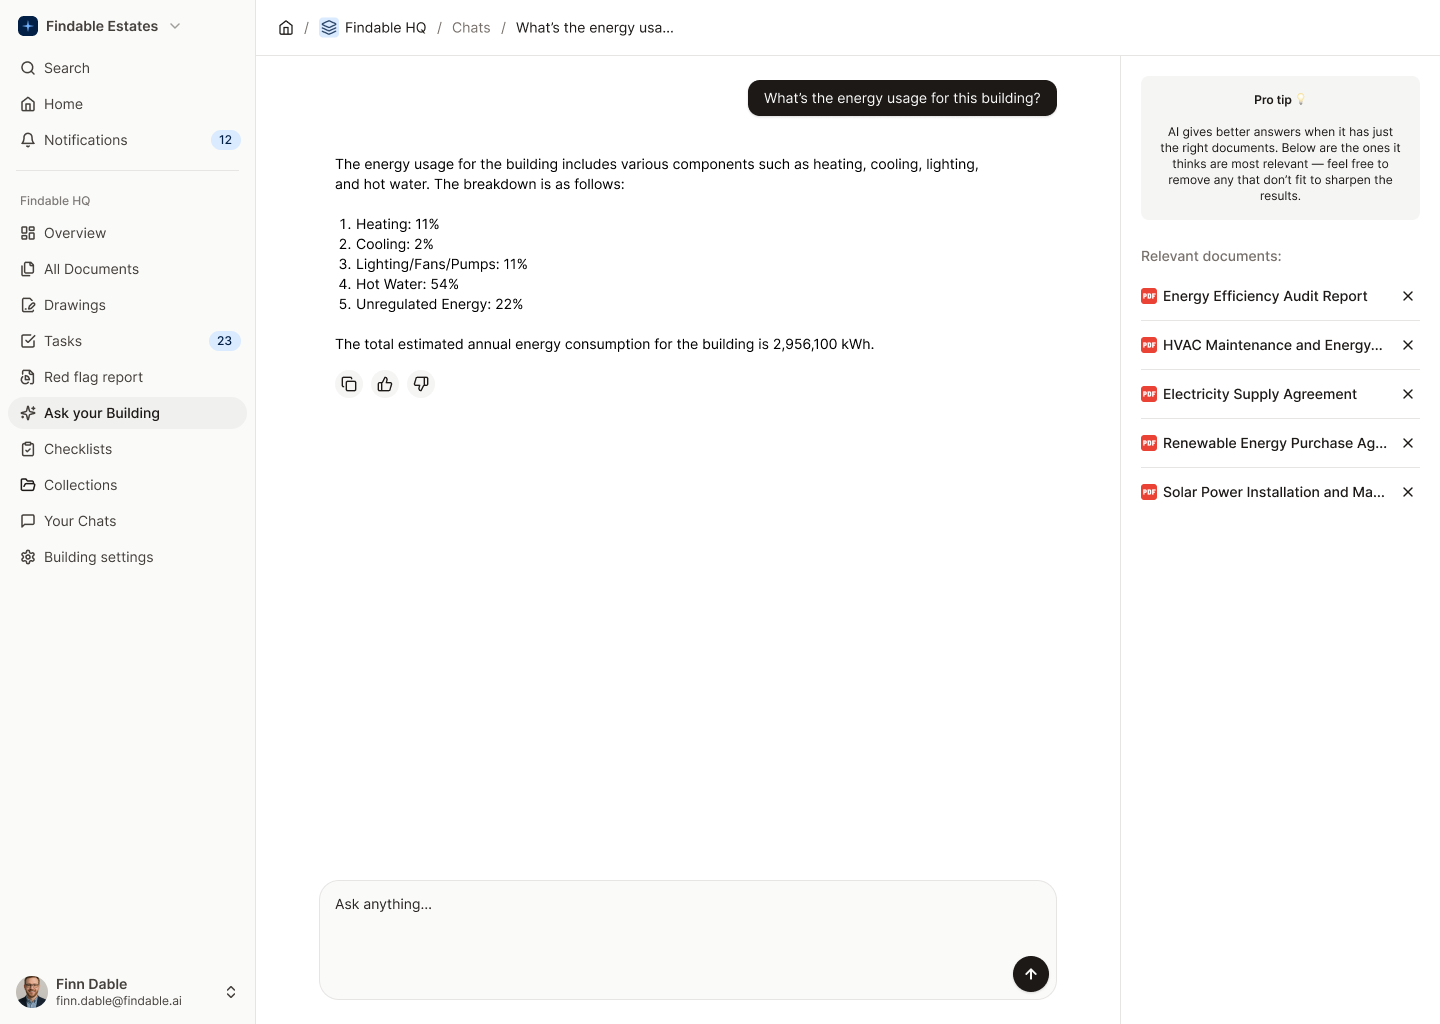Click the All Documents files icon
This screenshot has height=1024, width=1440.
[x=28, y=269]
